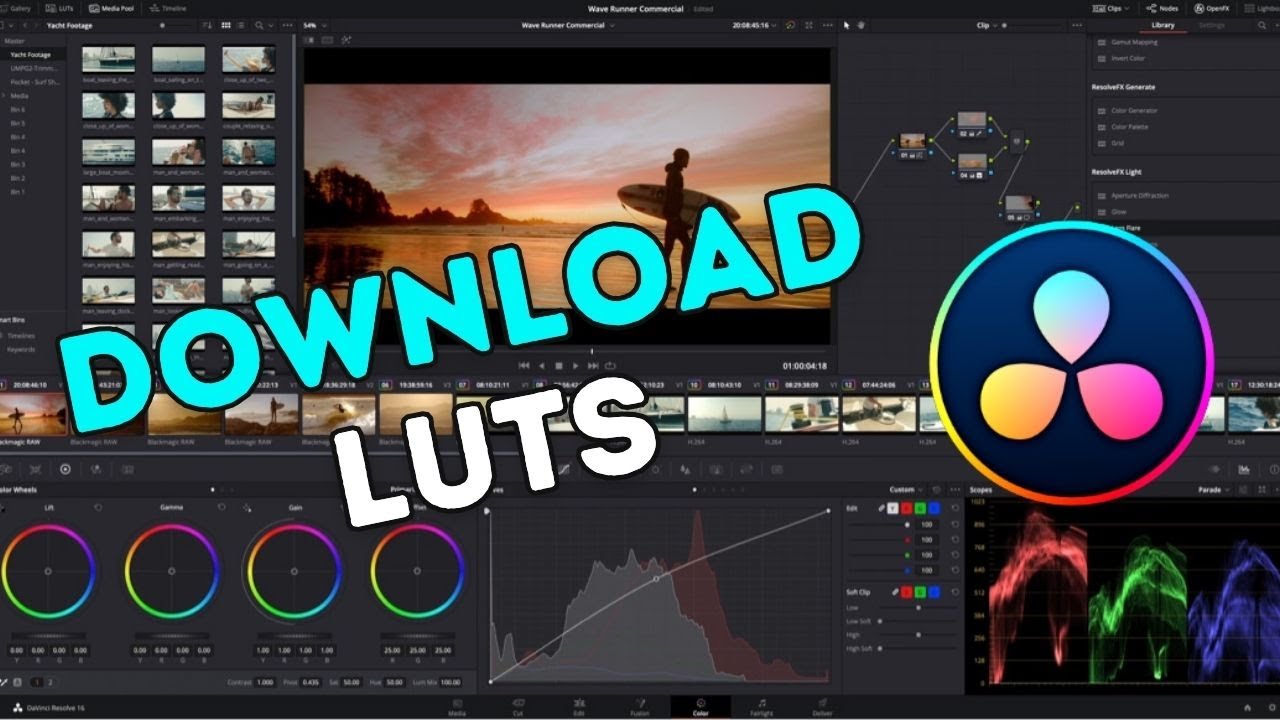The width and height of the screenshot is (1280, 720).
Task: Select Gamut Mapping effect
Action: [1134, 43]
